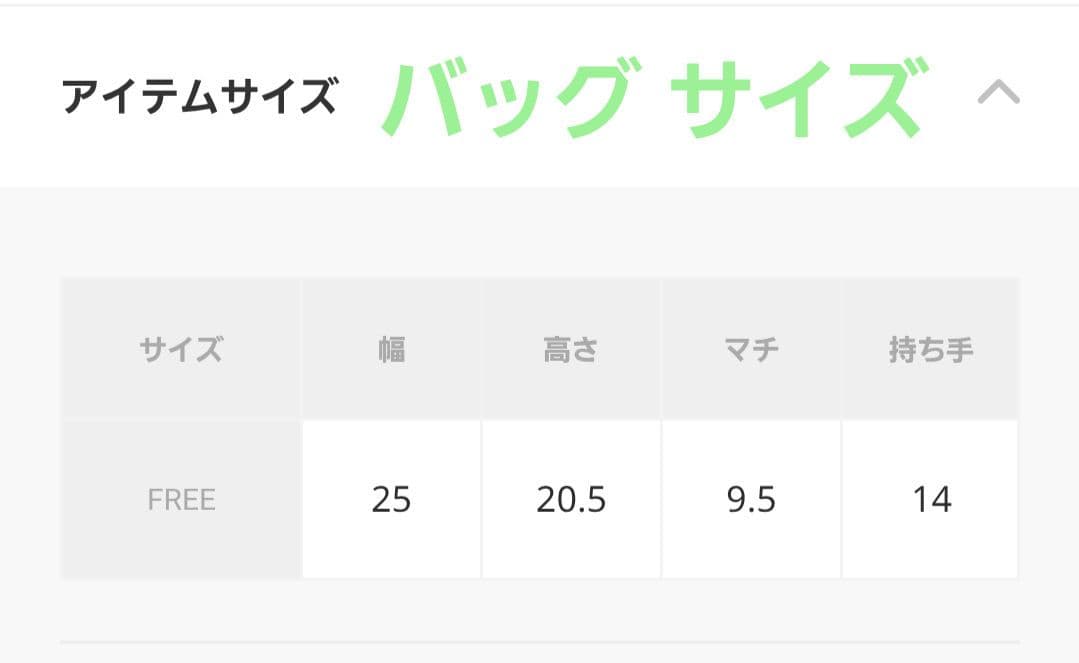Click the width value 25
Screen dimensions: 1079x663
pos(391,500)
